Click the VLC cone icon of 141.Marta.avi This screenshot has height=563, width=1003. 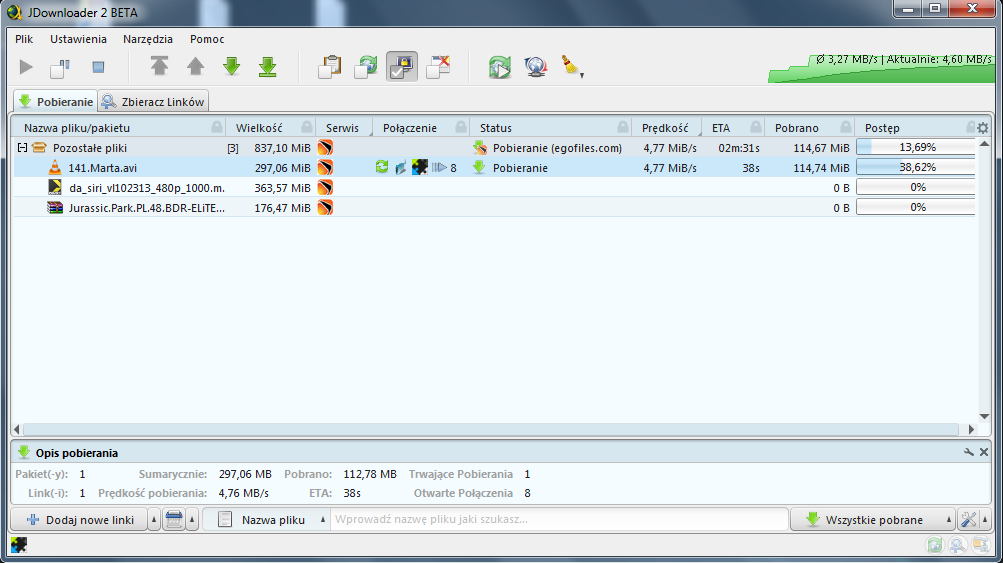pyautogui.click(x=55, y=168)
